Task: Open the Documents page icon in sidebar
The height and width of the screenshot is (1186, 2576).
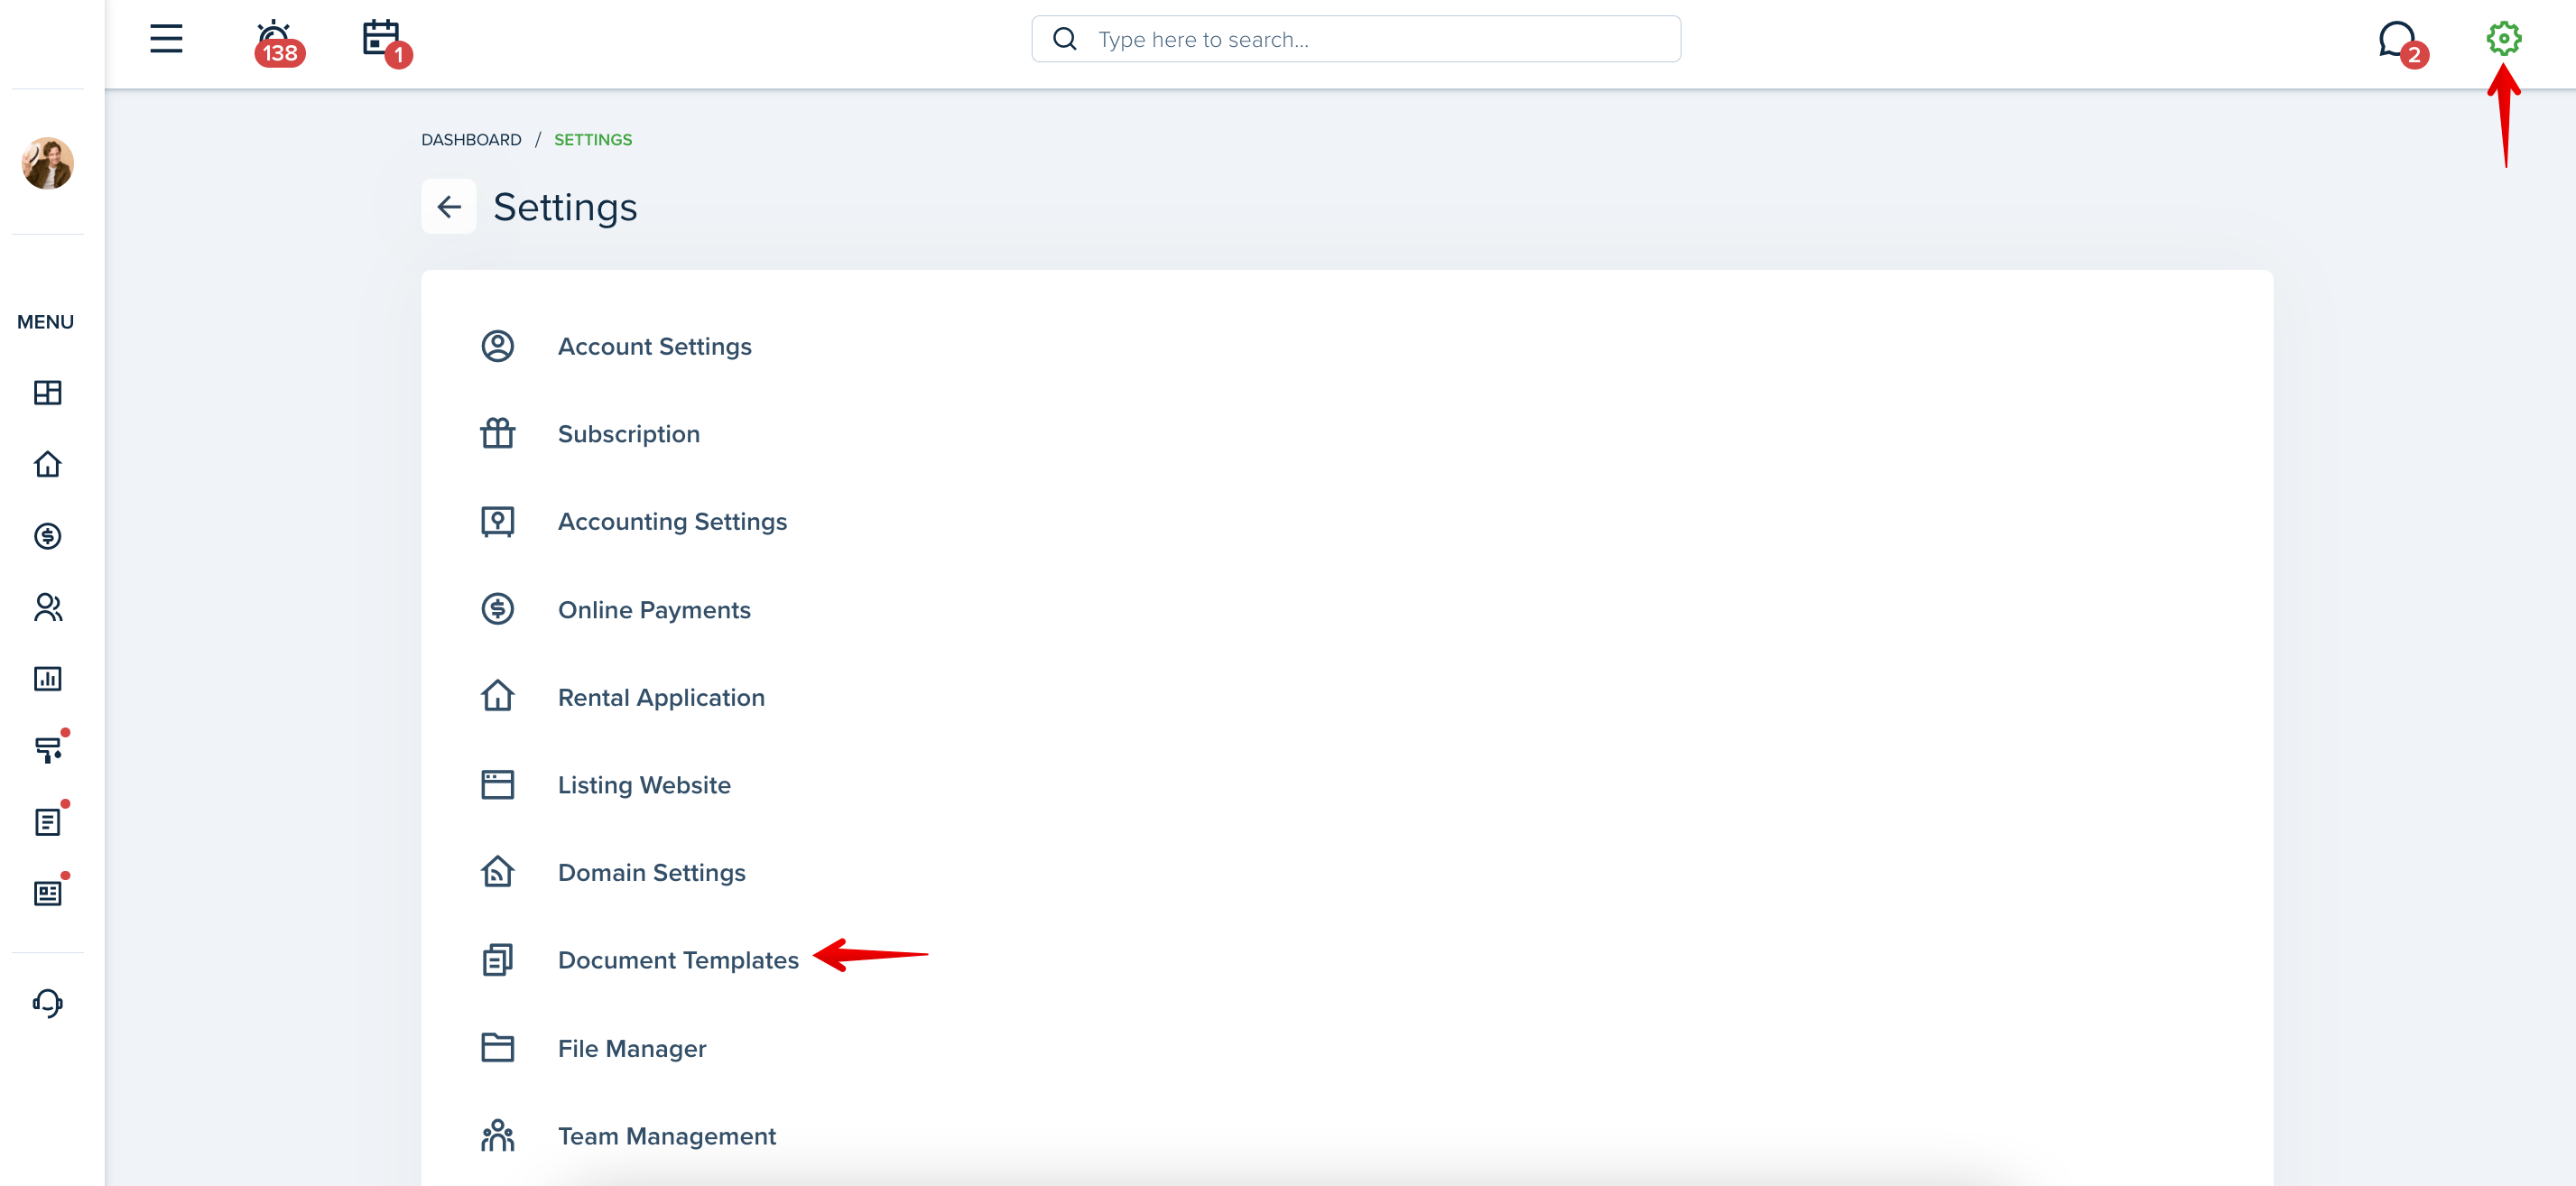Action: point(48,822)
